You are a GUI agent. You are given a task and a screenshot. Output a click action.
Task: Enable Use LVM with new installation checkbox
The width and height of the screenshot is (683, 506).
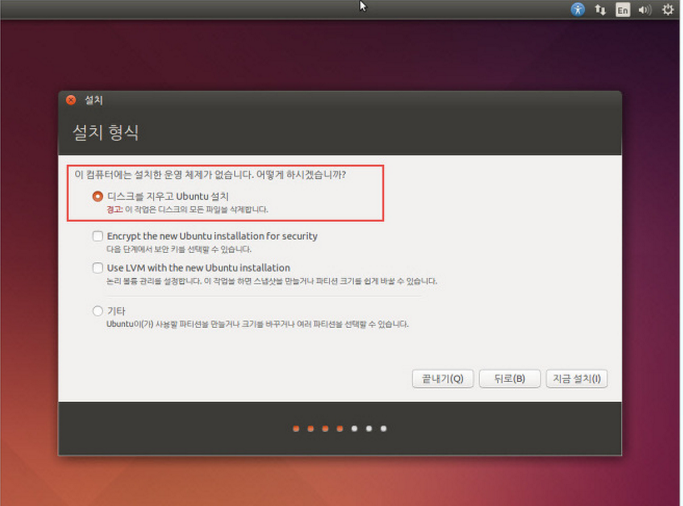pyautogui.click(x=98, y=267)
